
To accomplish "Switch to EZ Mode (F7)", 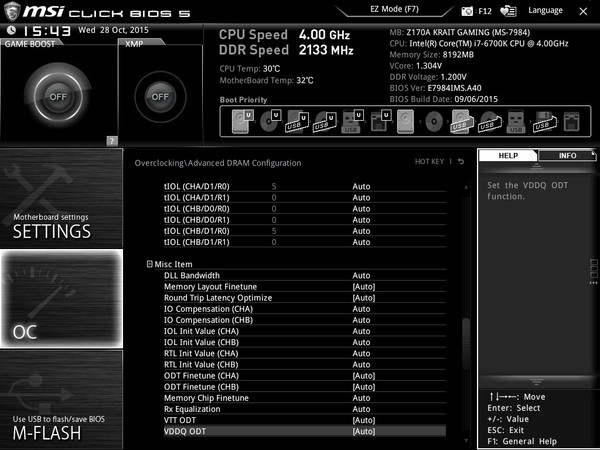I will pos(395,9).
